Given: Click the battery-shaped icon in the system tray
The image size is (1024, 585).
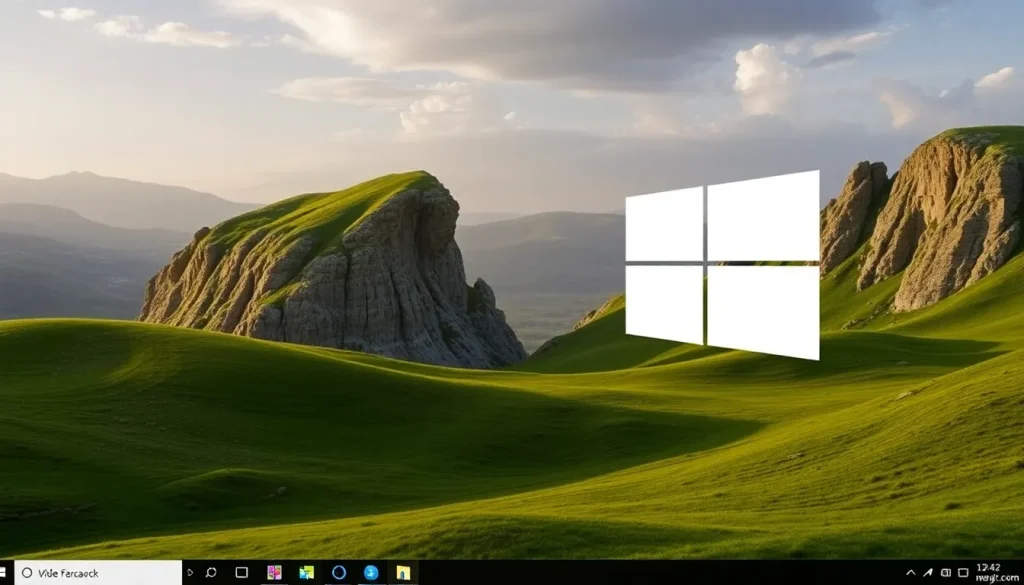Looking at the screenshot, I should 946,573.
